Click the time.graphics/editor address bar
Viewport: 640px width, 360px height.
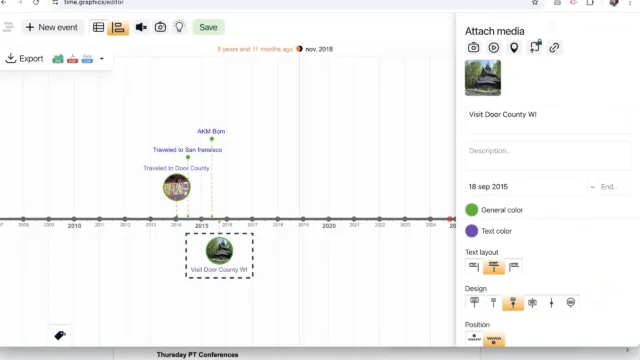(93, 2)
